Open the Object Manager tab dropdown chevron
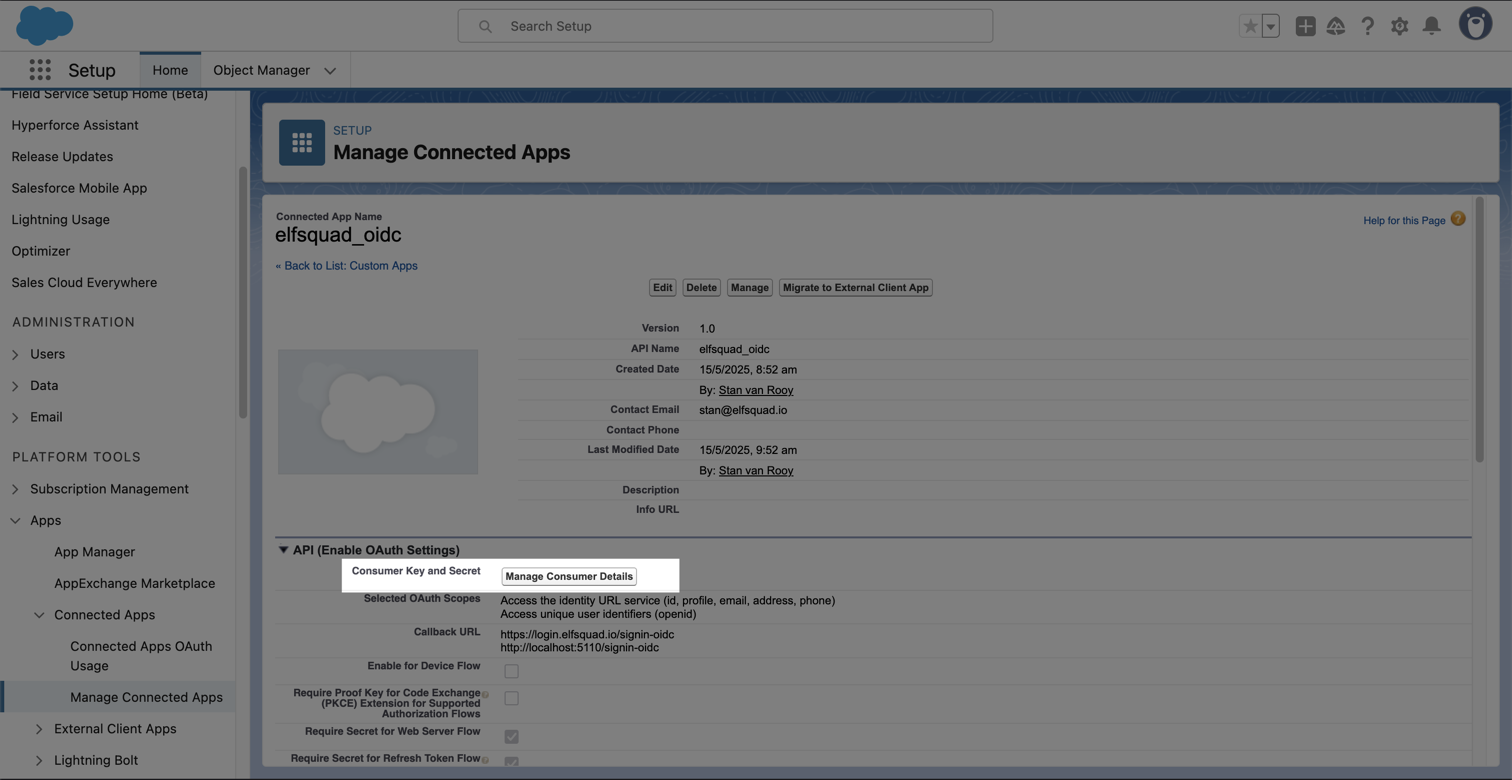The image size is (1512, 780). [x=330, y=71]
